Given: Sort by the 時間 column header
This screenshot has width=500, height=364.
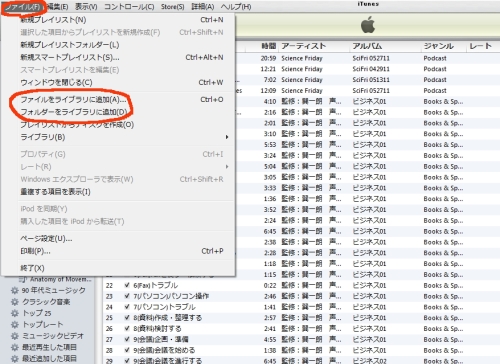Looking at the screenshot, I should (268, 46).
